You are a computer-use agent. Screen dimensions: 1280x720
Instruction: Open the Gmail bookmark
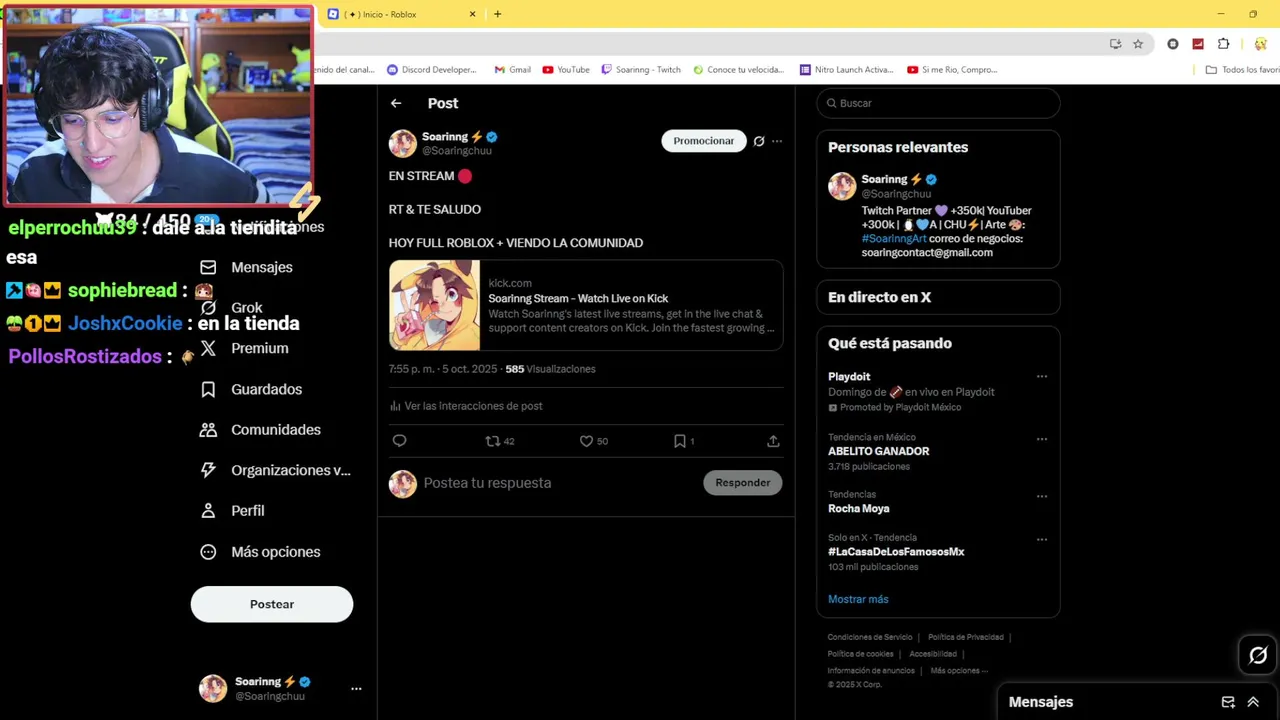[513, 70]
